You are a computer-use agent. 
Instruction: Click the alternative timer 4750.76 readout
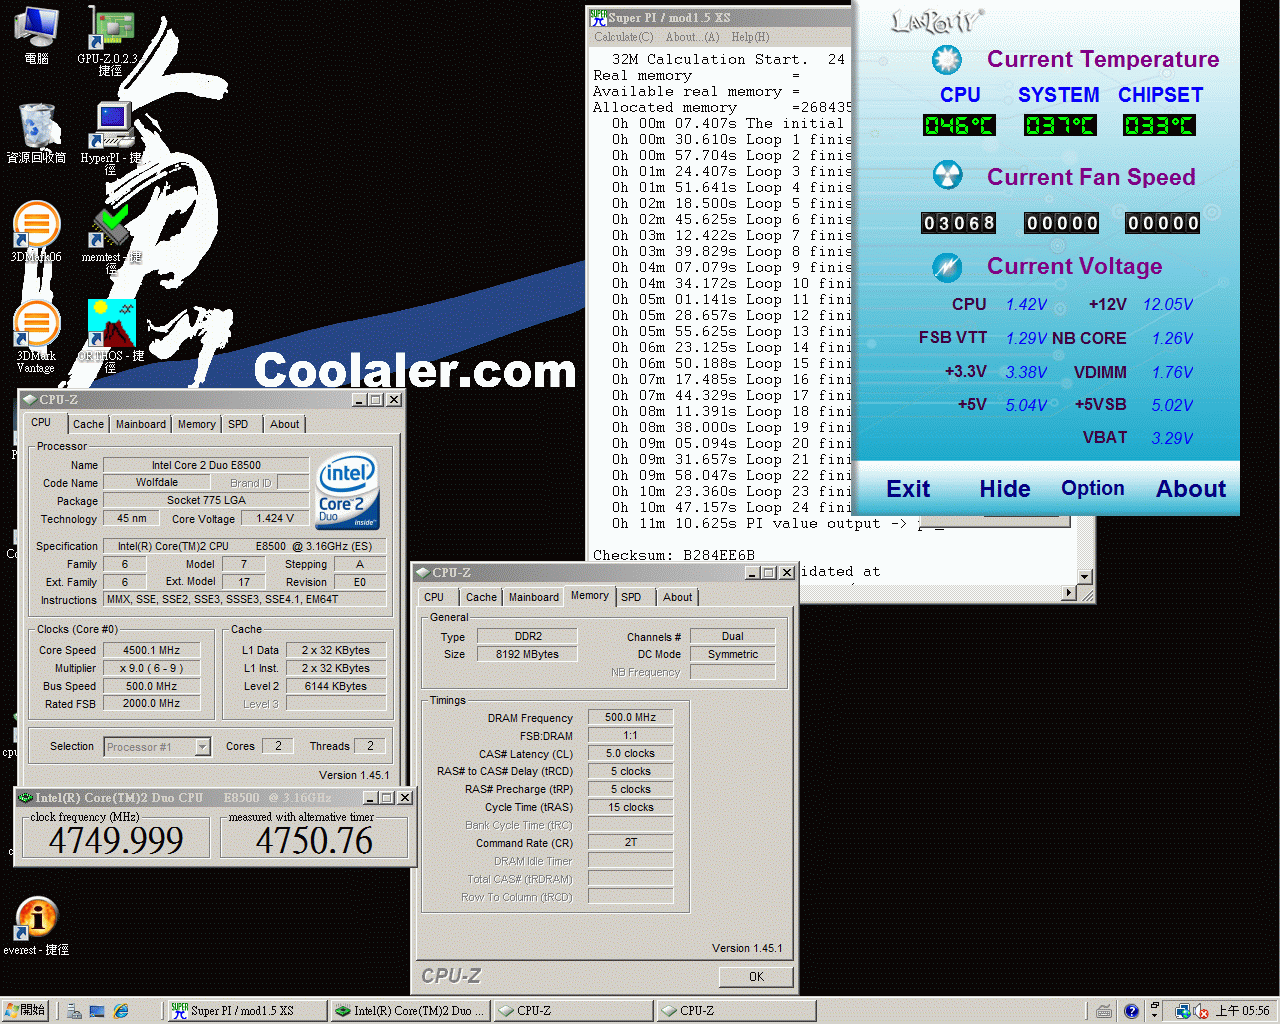314,840
